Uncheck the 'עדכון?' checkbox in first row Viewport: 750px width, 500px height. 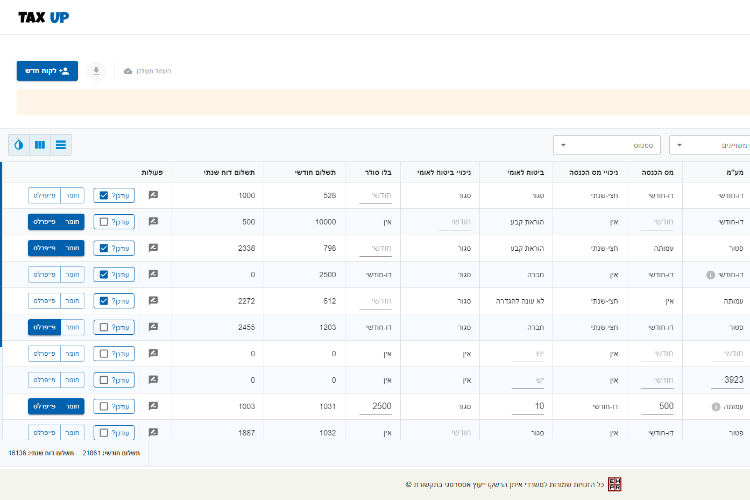pyautogui.click(x=104, y=195)
